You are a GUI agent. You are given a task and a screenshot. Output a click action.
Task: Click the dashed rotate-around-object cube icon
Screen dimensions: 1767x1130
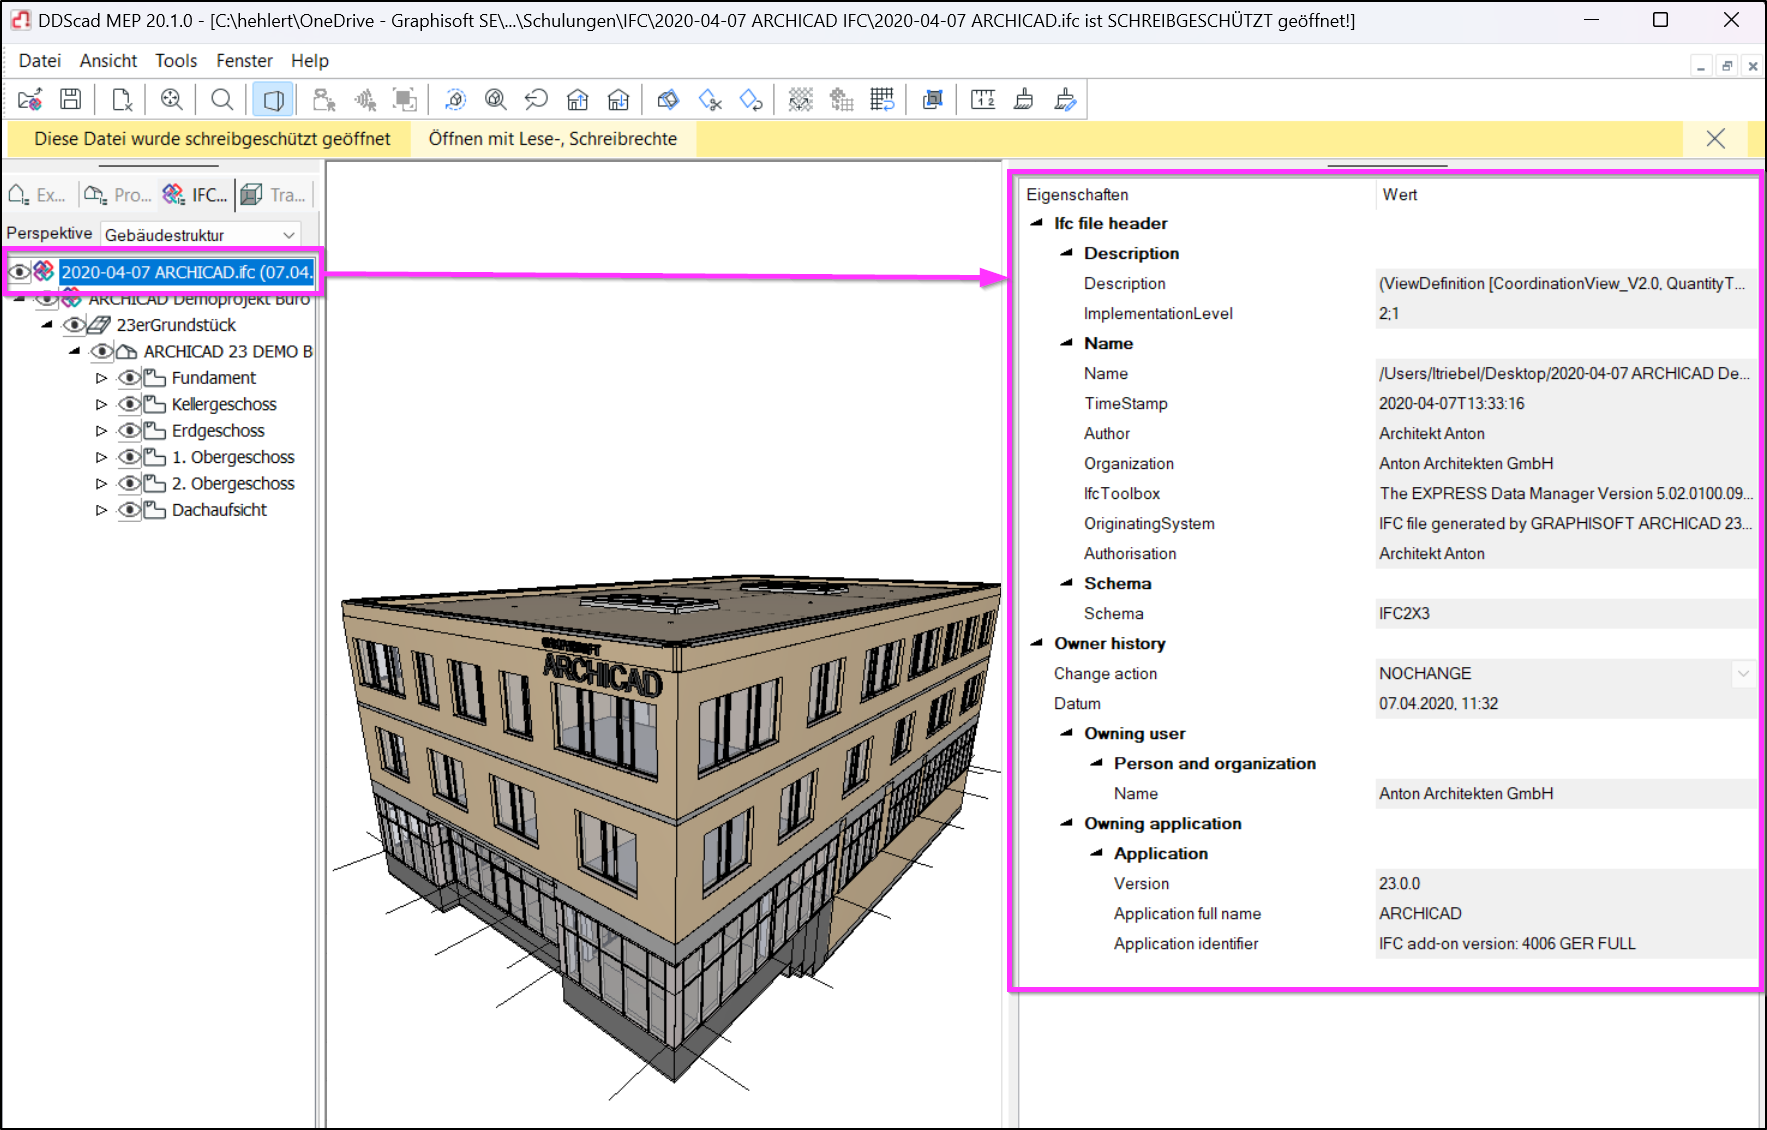[455, 99]
